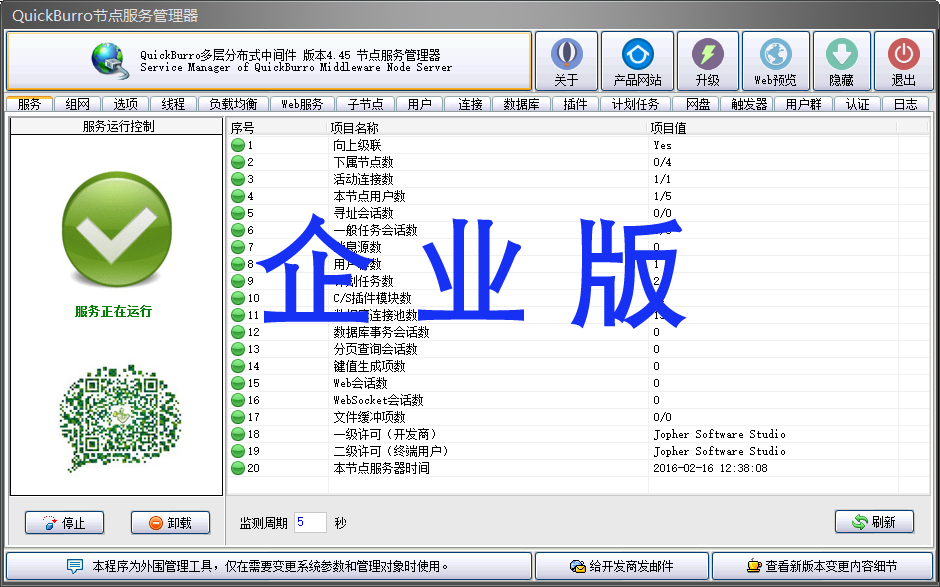Click the info bar about 外围管理工具
The height and width of the screenshot is (587, 940).
[269, 566]
